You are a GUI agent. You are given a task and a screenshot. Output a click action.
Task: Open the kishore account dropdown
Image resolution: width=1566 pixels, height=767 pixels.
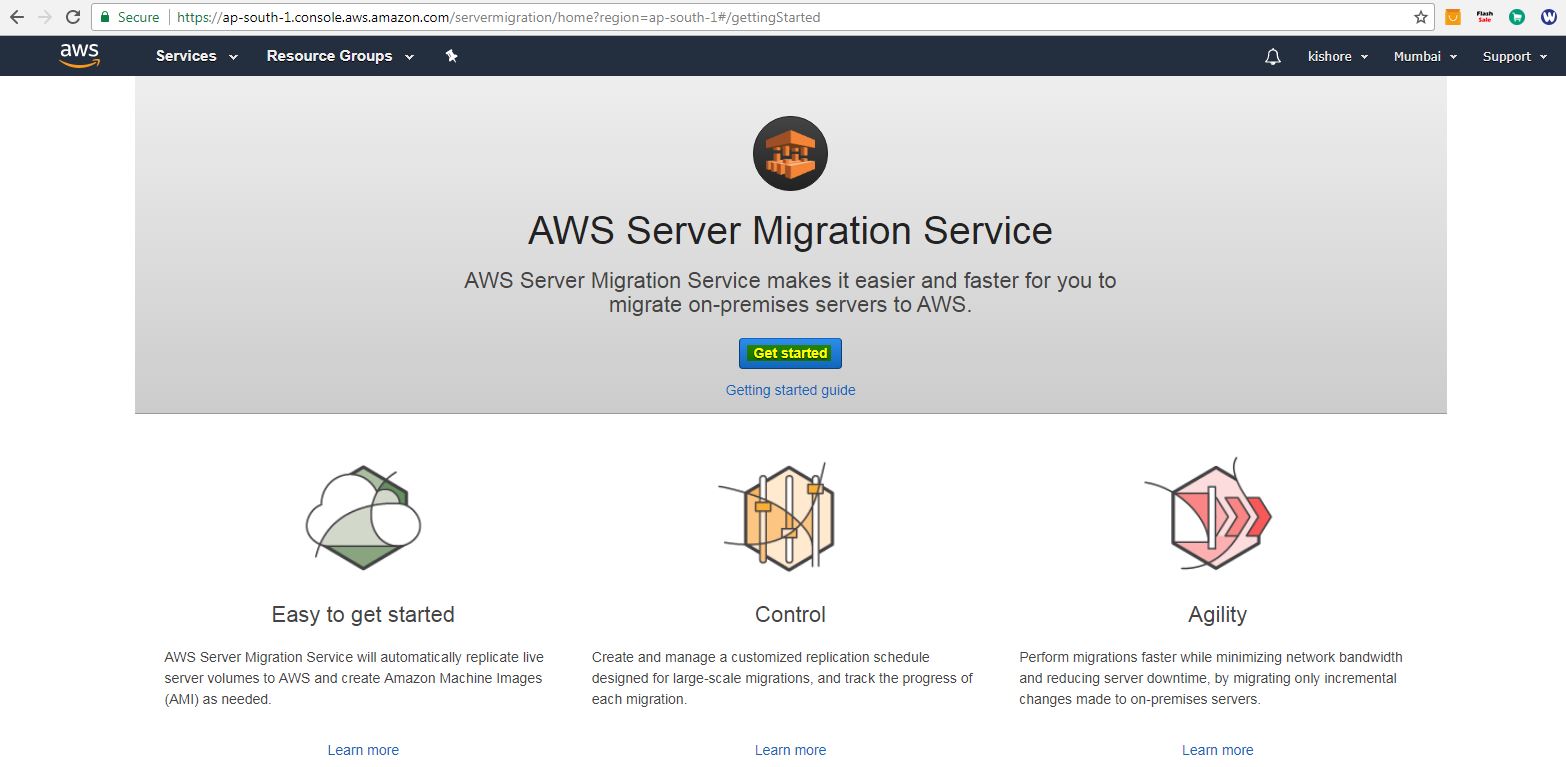coord(1337,57)
